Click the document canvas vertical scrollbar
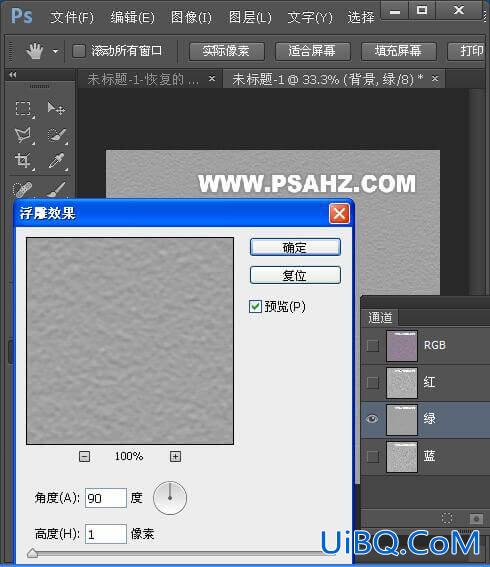The image size is (490, 567). pos(477,192)
